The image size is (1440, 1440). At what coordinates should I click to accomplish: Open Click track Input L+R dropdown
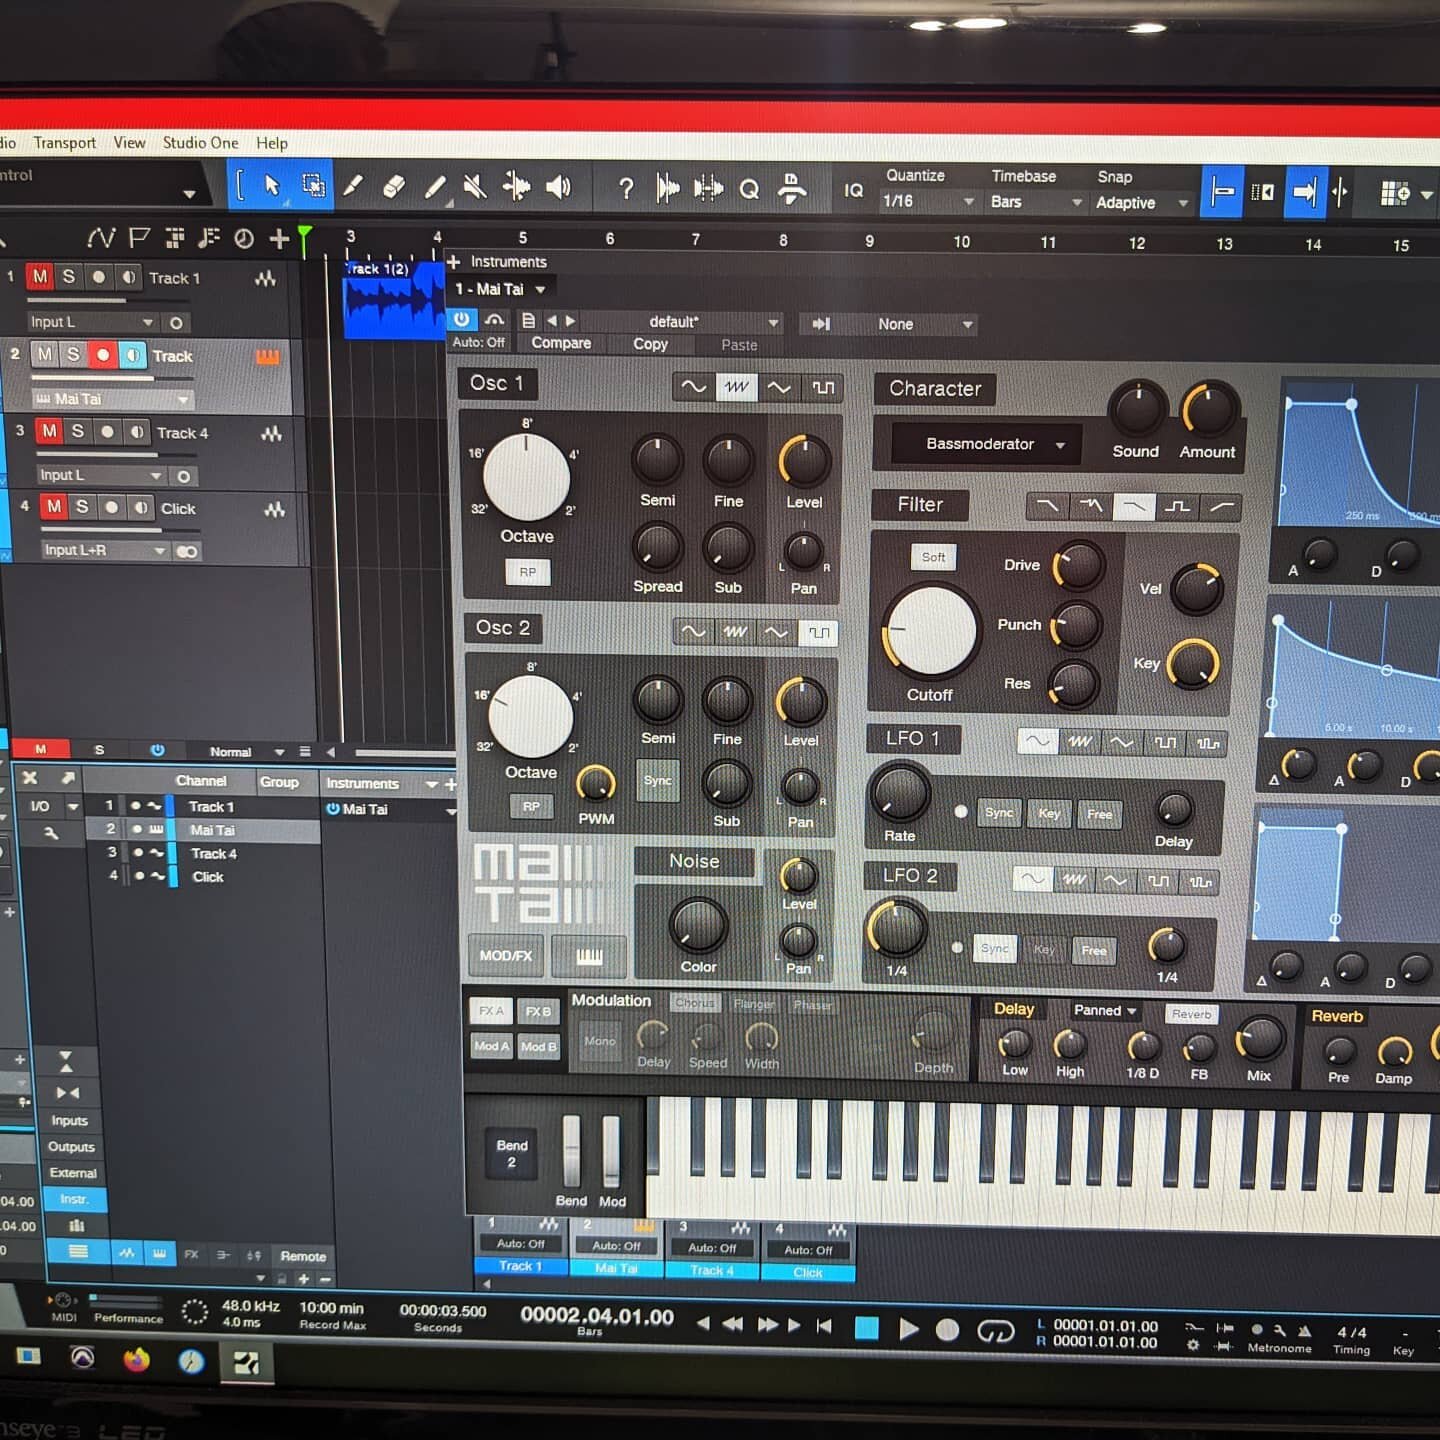point(105,550)
